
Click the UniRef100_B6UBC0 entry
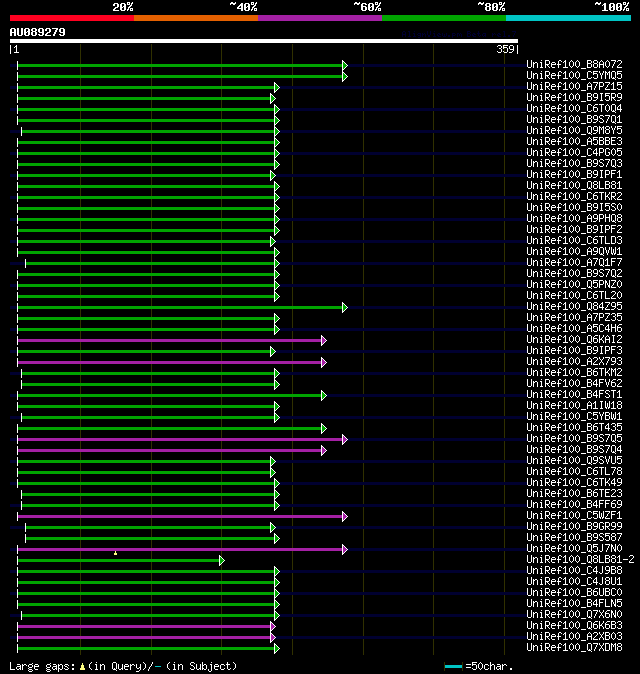[x=574, y=592]
